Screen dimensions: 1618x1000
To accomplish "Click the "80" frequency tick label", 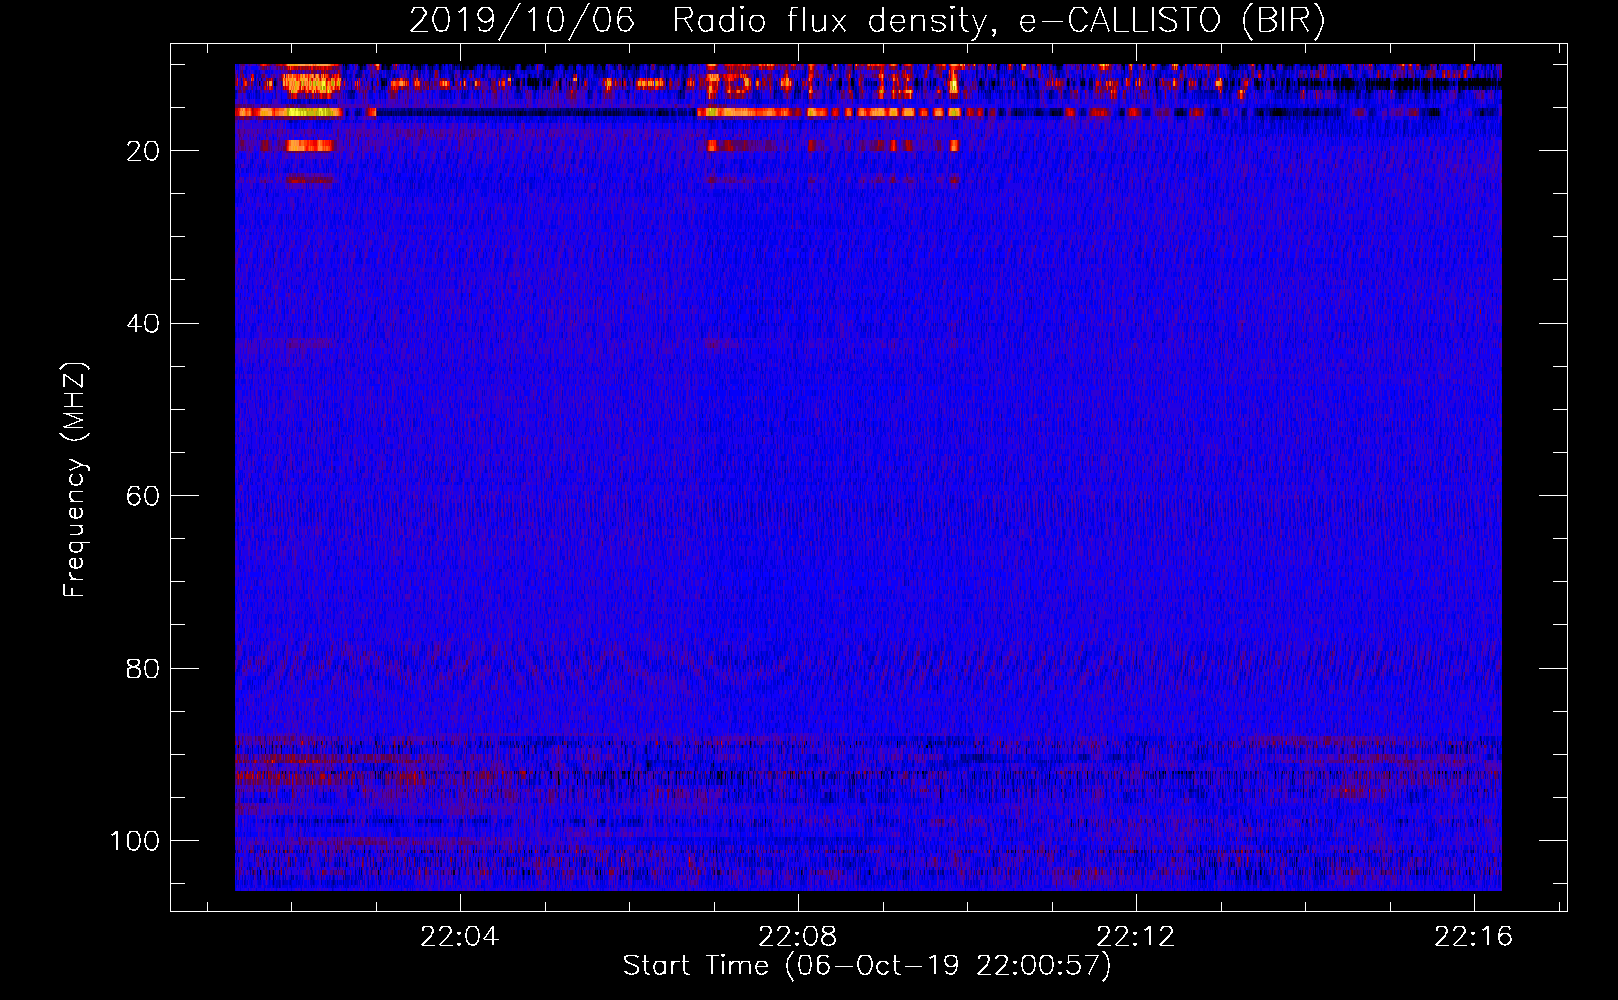I will pyautogui.click(x=144, y=668).
